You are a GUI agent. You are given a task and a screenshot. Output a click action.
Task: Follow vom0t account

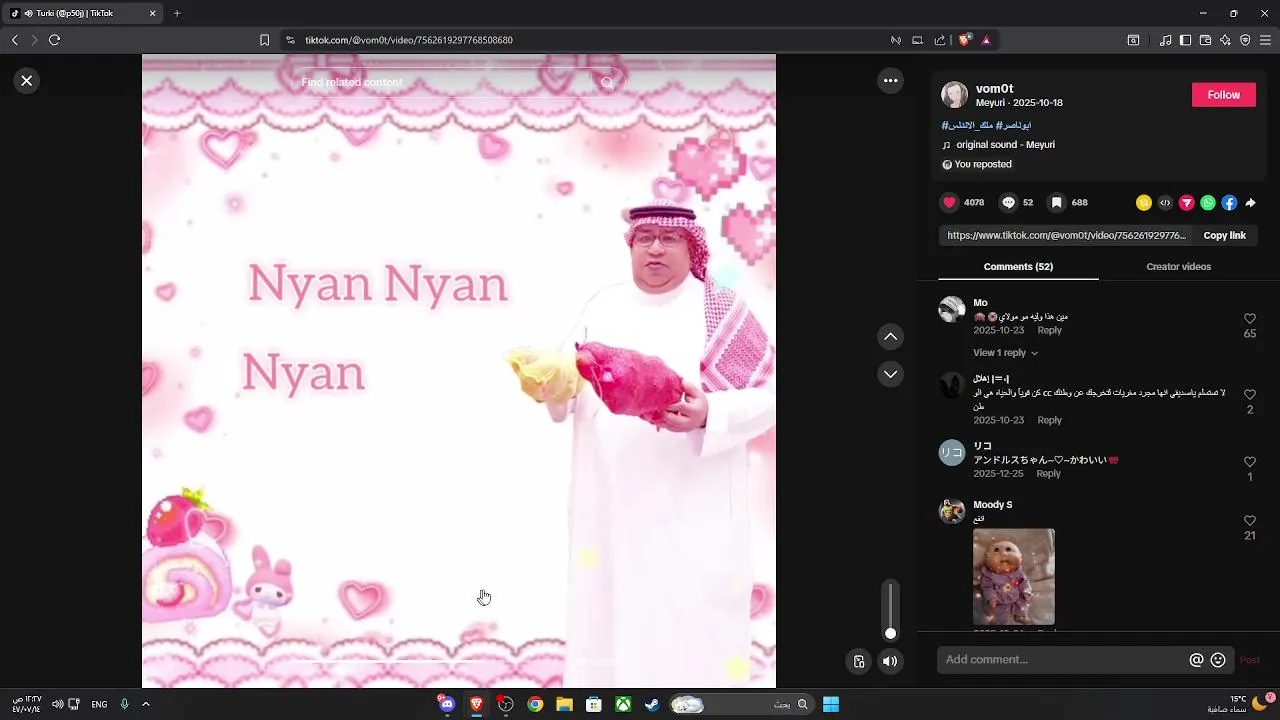[x=1223, y=95]
